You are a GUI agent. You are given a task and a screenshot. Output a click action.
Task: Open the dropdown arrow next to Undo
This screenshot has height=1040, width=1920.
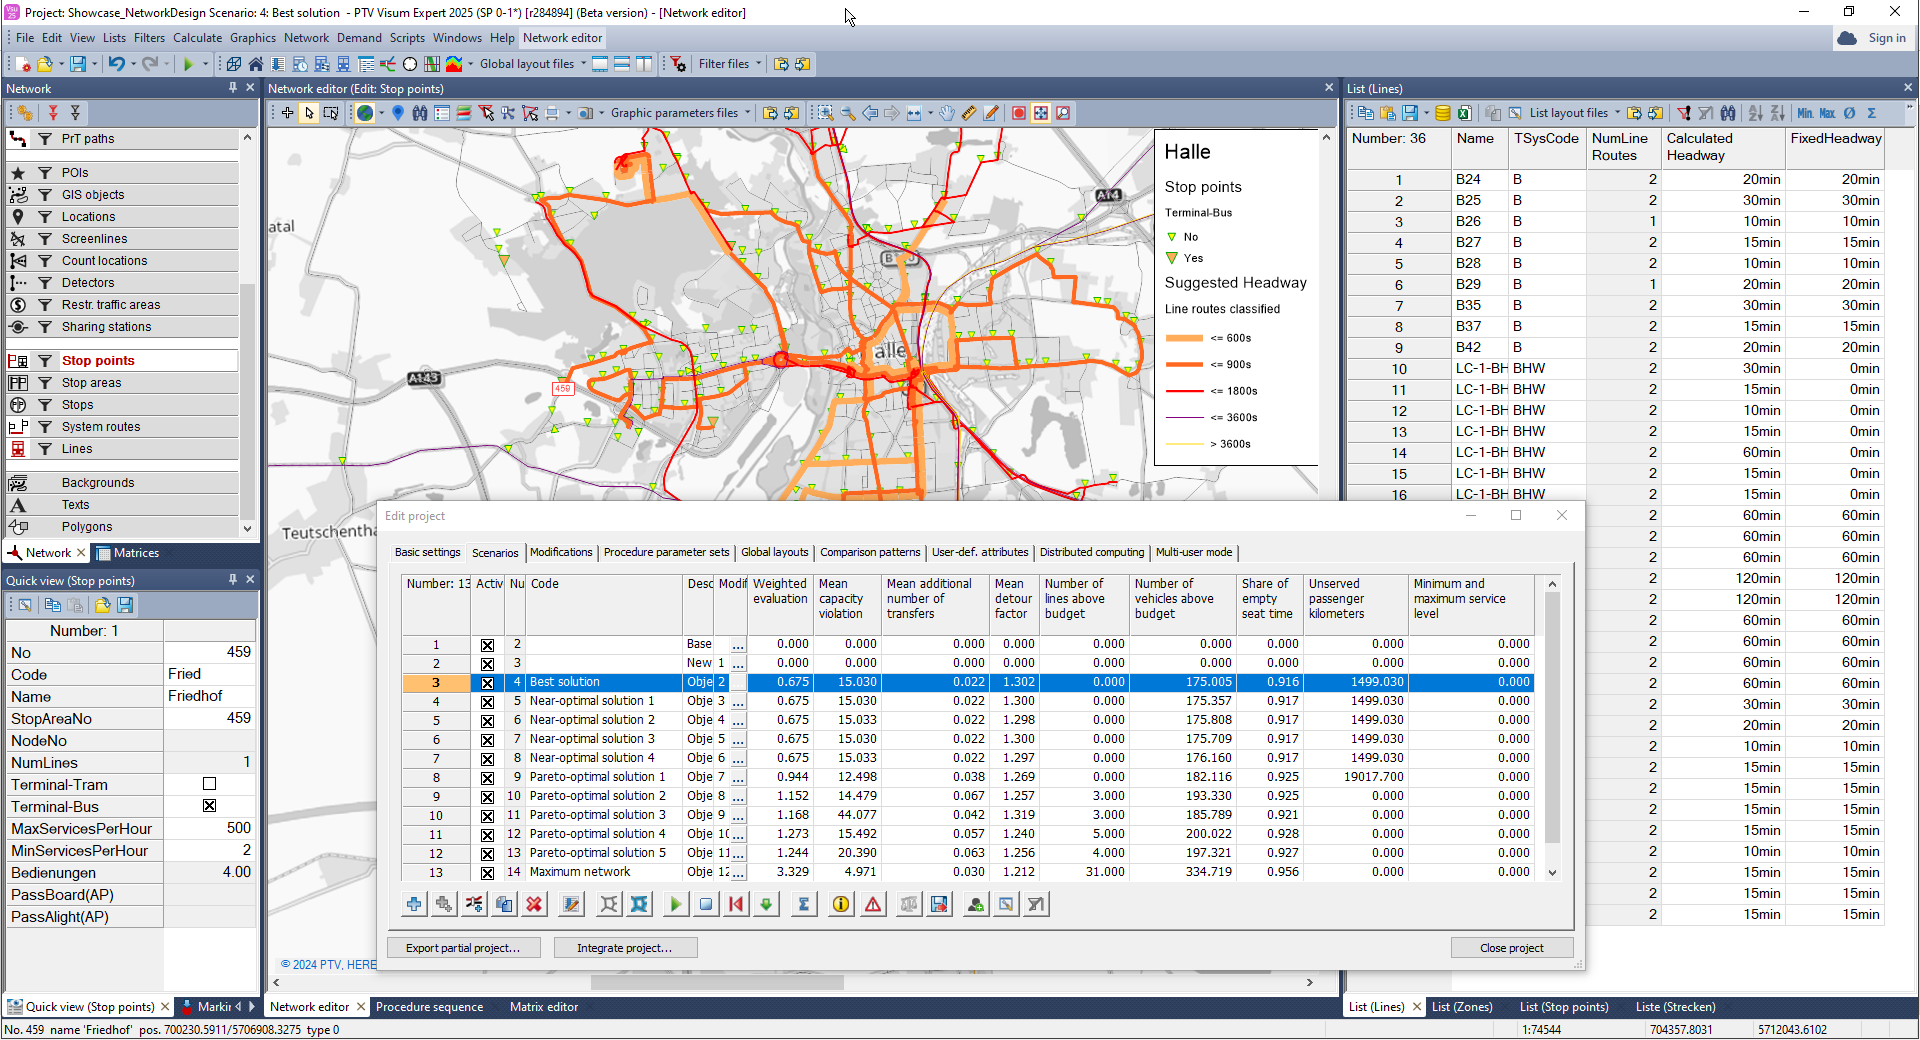point(133,64)
